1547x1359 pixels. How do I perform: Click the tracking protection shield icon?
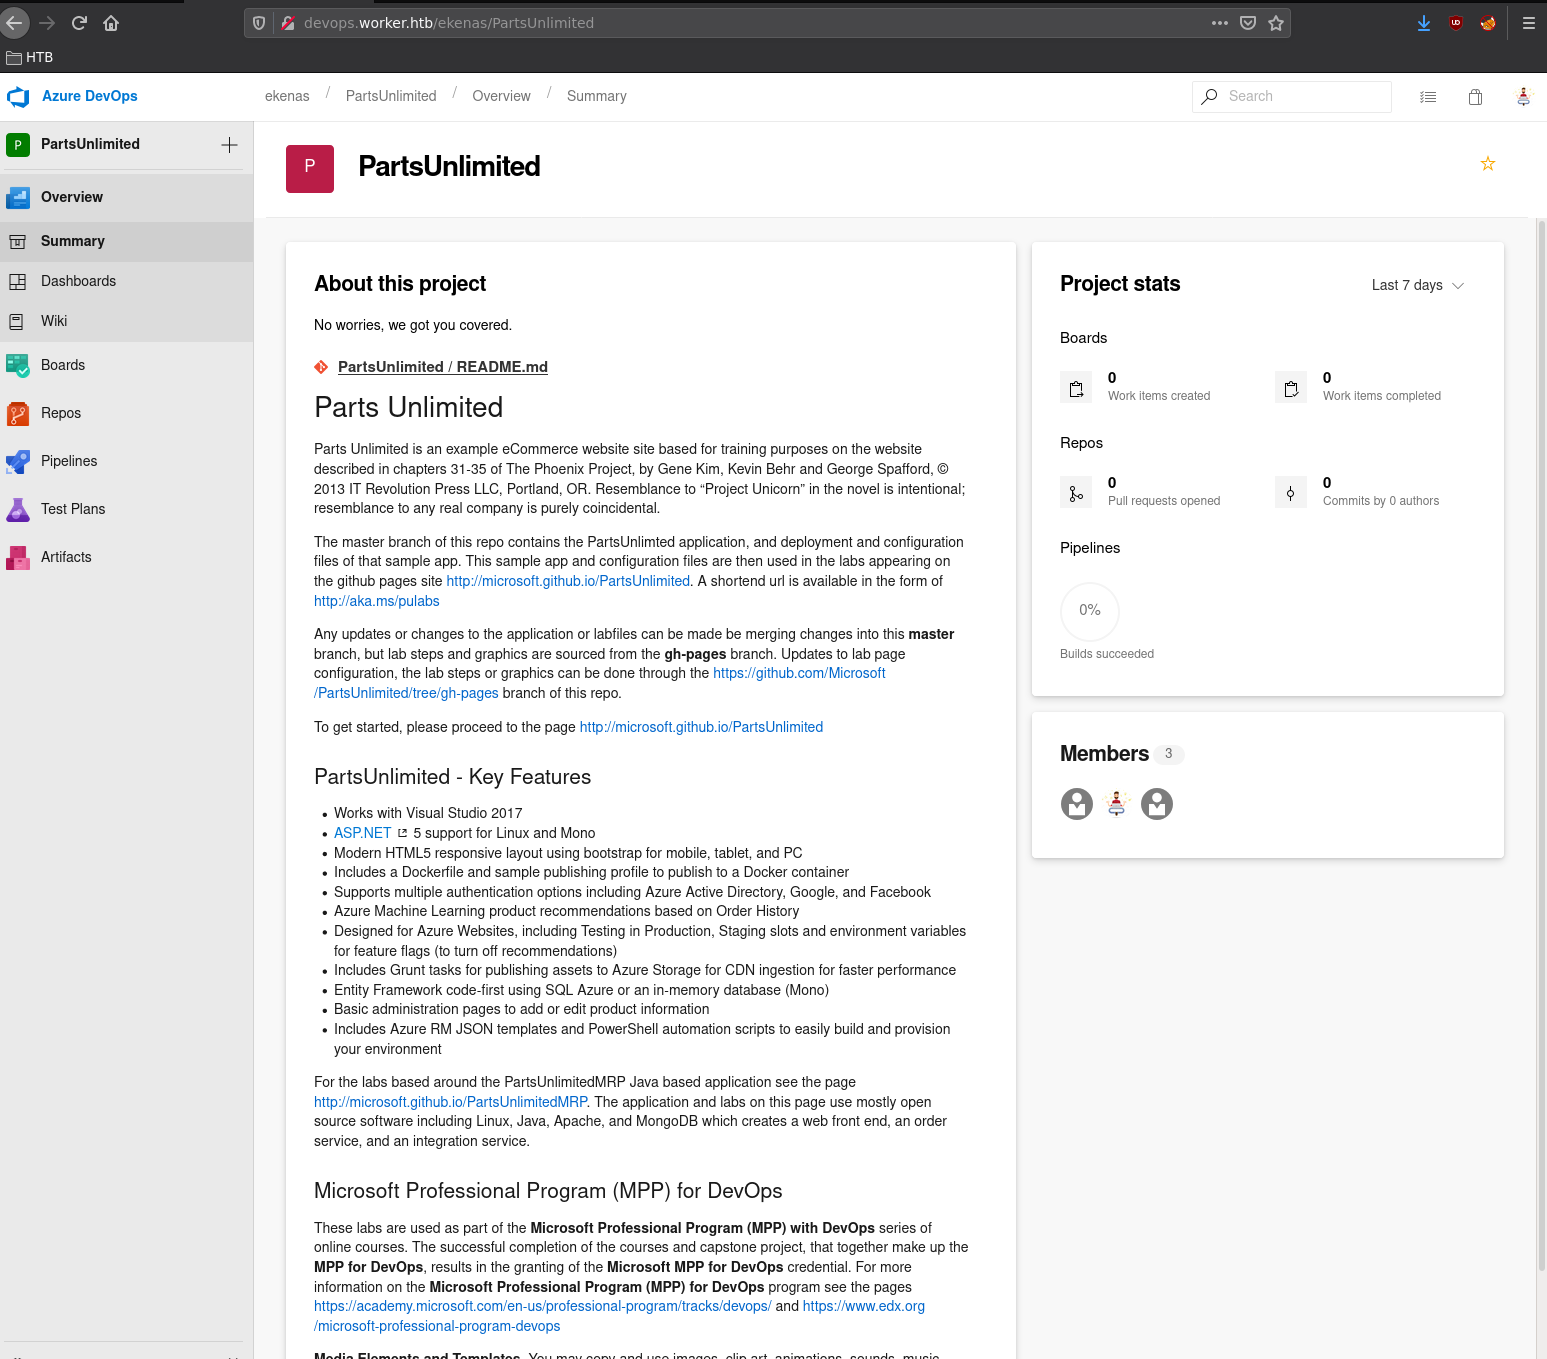coord(259,23)
